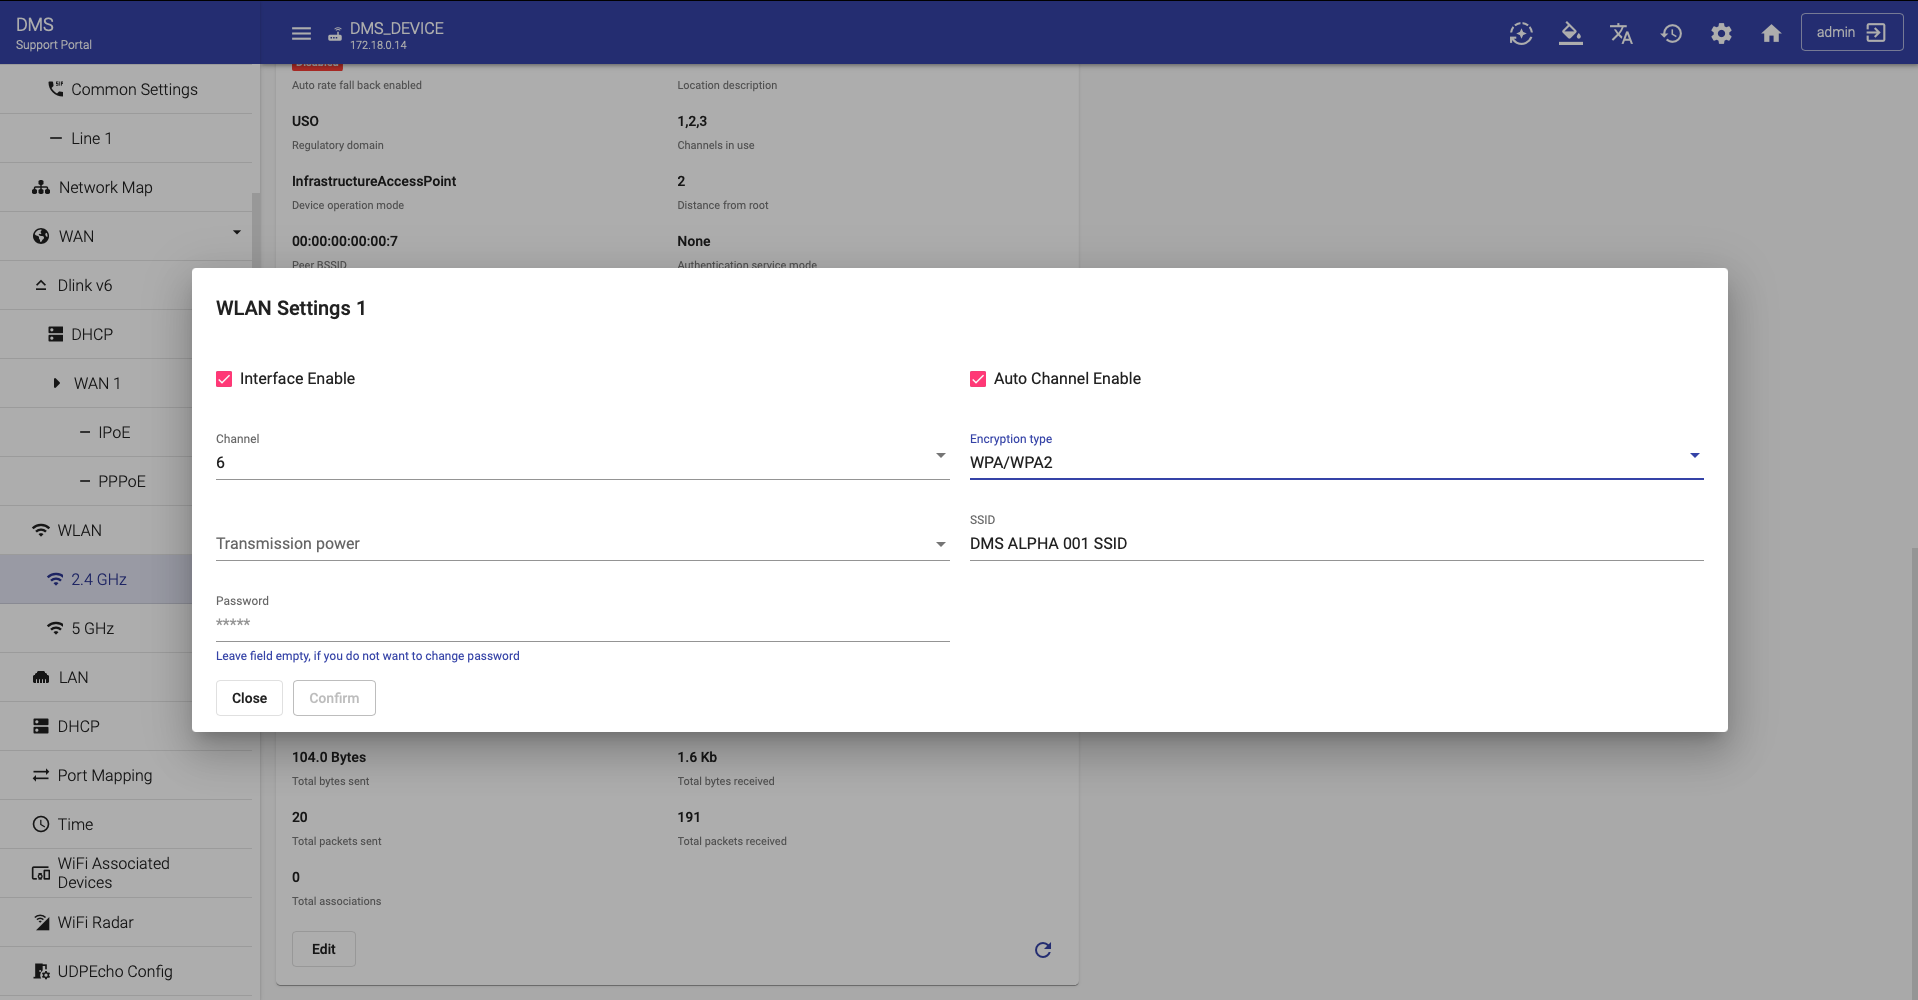Click the Close button in dialog

[x=249, y=698]
